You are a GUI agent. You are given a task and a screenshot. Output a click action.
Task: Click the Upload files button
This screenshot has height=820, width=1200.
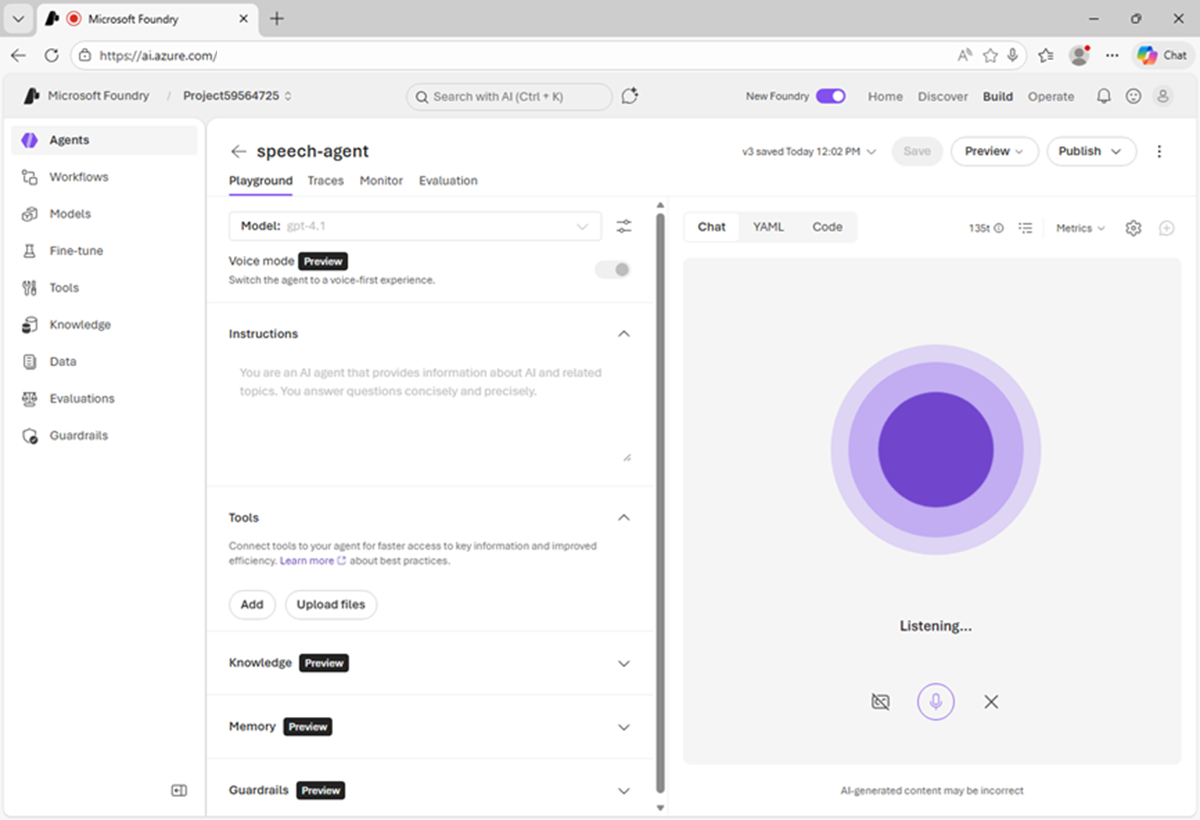point(331,604)
